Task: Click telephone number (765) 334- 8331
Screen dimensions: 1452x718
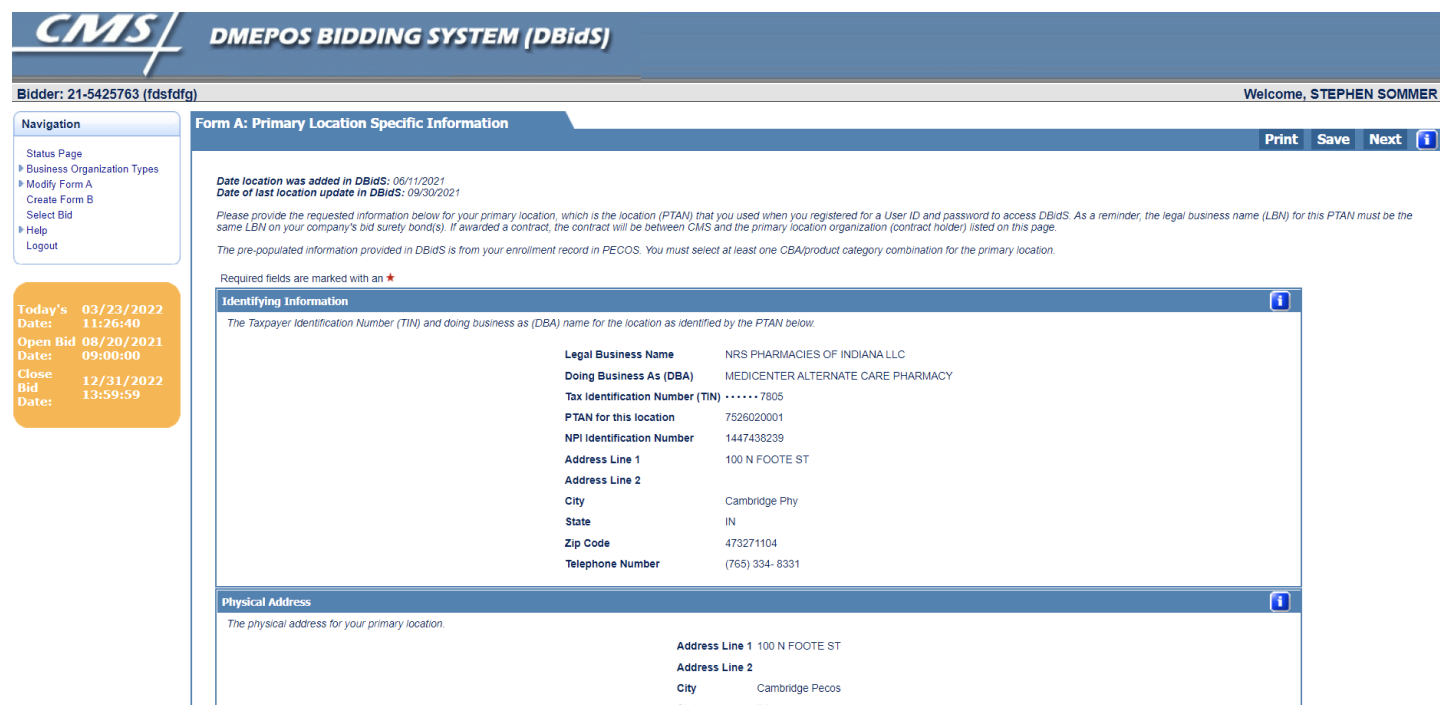Action: [762, 564]
